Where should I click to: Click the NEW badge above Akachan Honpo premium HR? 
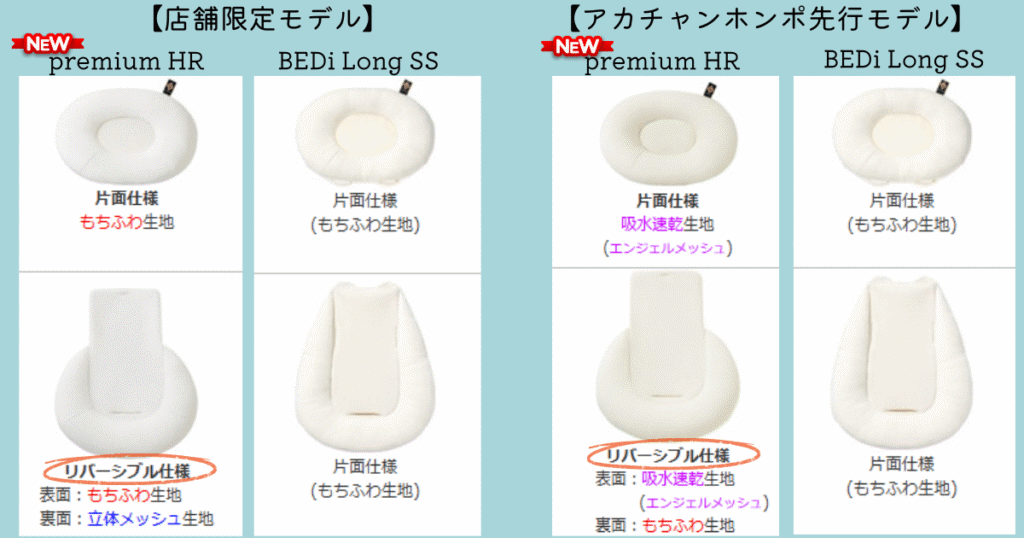tap(577, 46)
